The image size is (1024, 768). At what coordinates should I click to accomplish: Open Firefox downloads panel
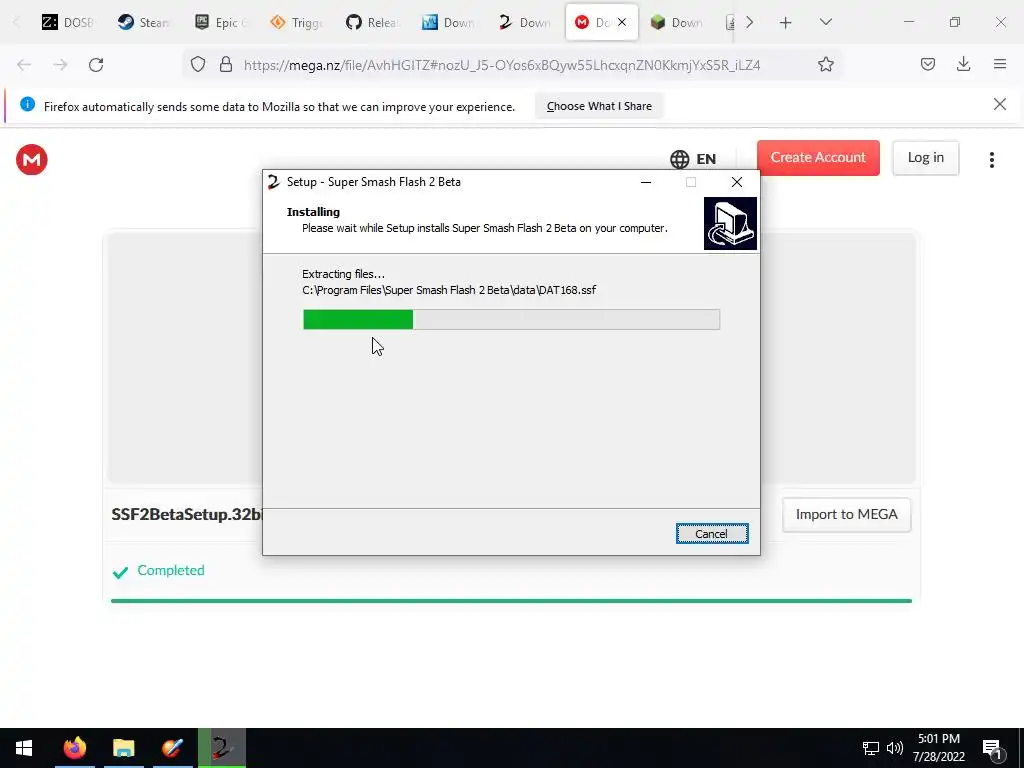pyautogui.click(x=963, y=64)
